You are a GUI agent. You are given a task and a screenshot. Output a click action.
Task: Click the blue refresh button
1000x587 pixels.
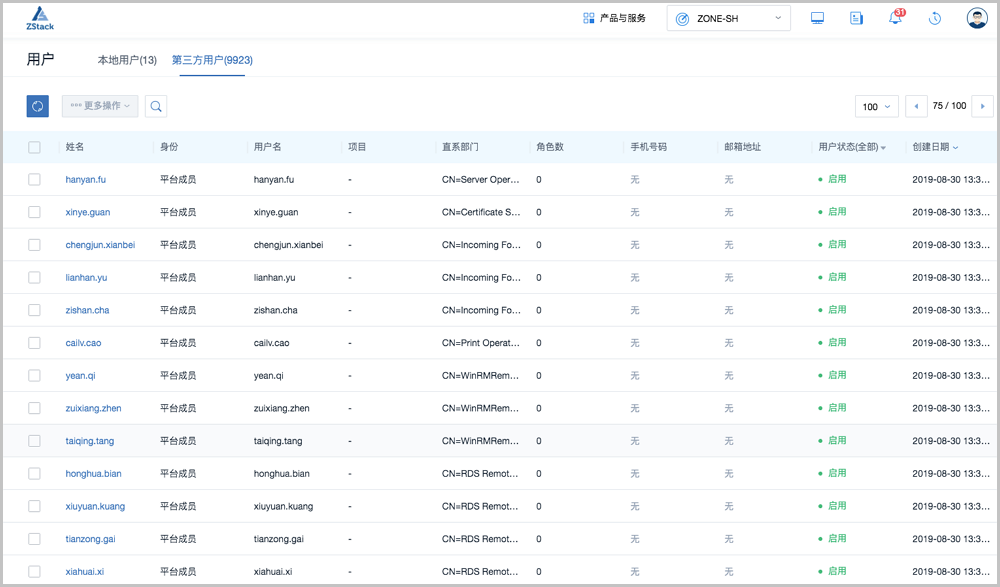pos(37,106)
